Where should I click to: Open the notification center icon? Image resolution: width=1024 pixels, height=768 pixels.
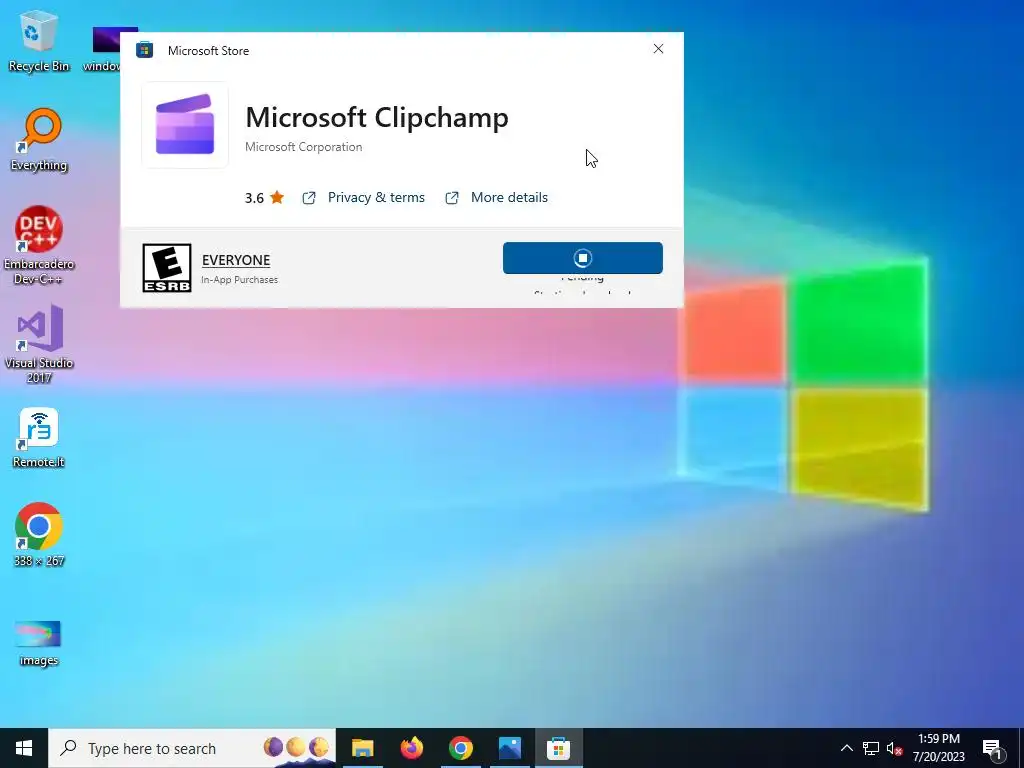click(x=993, y=748)
